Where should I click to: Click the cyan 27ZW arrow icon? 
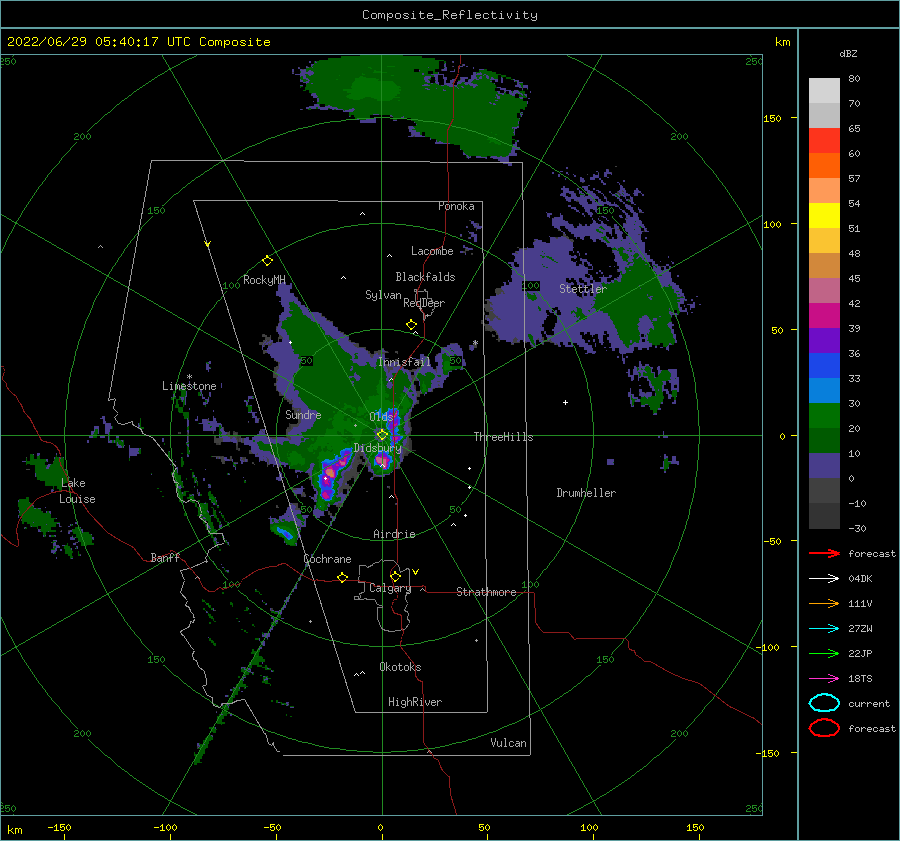(x=824, y=629)
